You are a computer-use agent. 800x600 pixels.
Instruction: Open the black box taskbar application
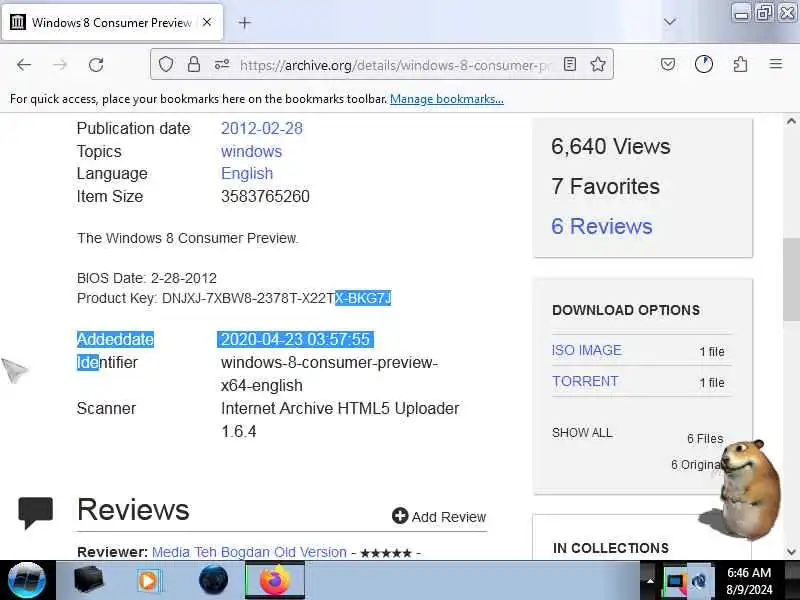[88, 580]
